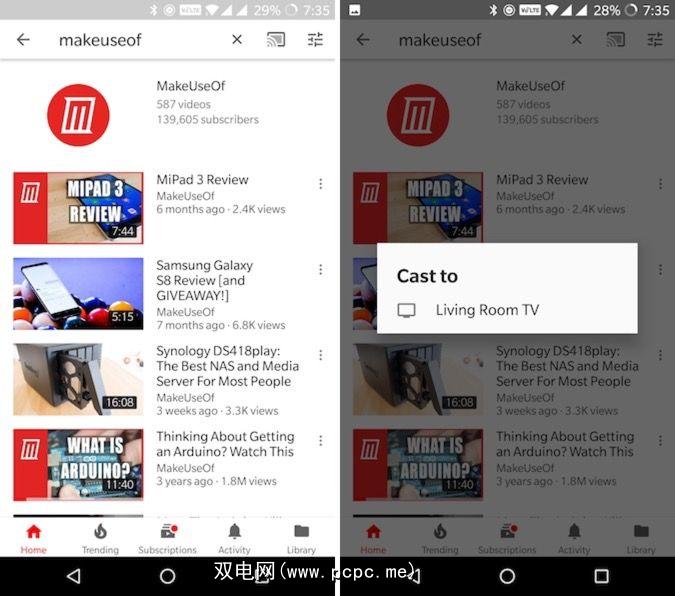Select Living Room TV in the Cast to dialog
Screen dimensions: 675x596
pyautogui.click(x=507, y=310)
